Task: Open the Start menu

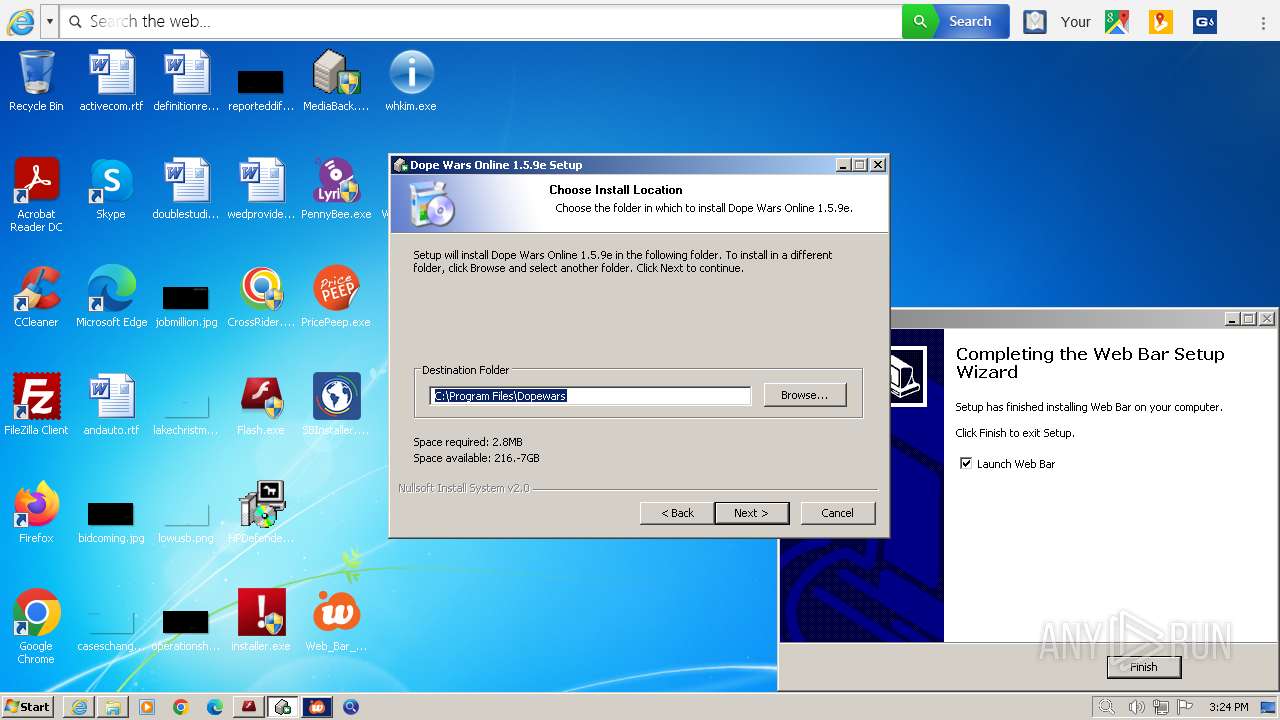Action: 27,706
